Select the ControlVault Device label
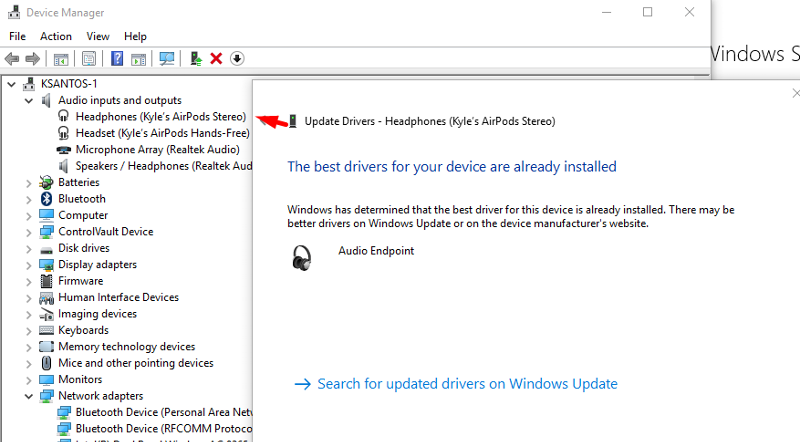The image size is (800, 442). tap(106, 232)
